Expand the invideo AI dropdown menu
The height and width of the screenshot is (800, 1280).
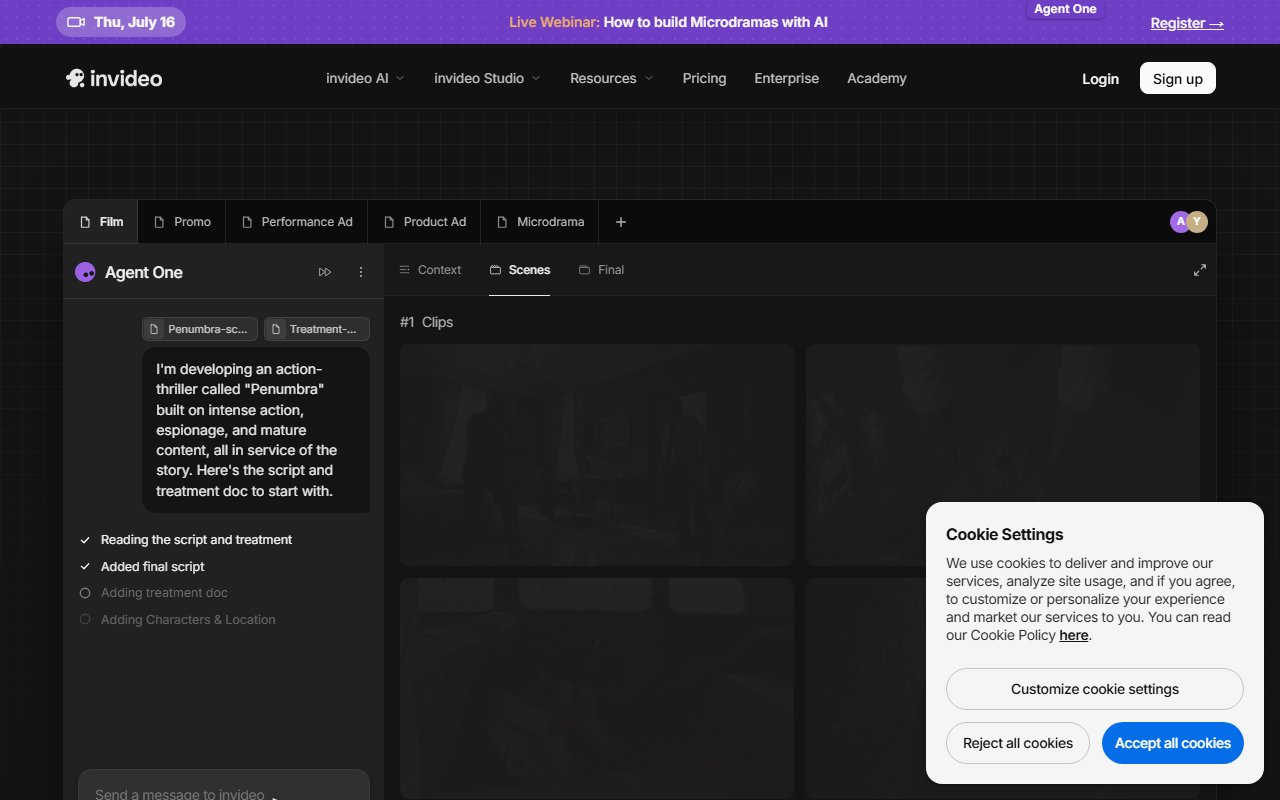click(365, 78)
